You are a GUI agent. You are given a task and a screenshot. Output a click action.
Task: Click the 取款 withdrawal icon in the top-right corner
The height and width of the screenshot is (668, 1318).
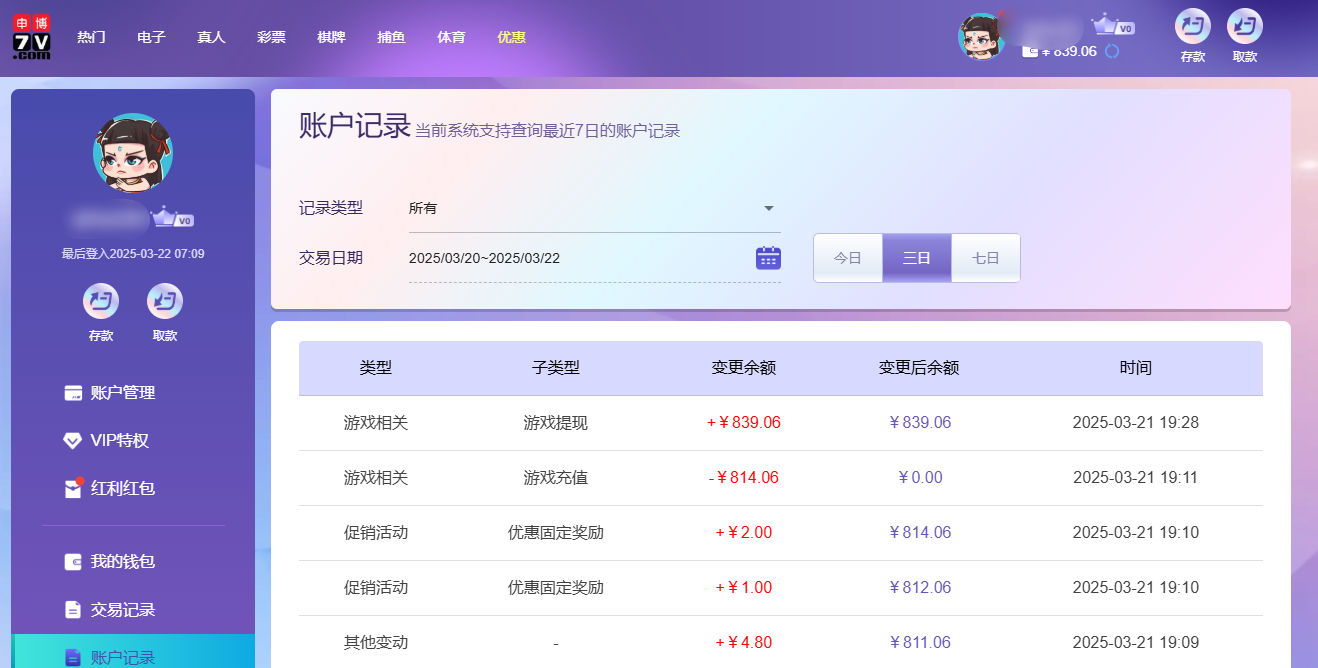(x=1244, y=28)
